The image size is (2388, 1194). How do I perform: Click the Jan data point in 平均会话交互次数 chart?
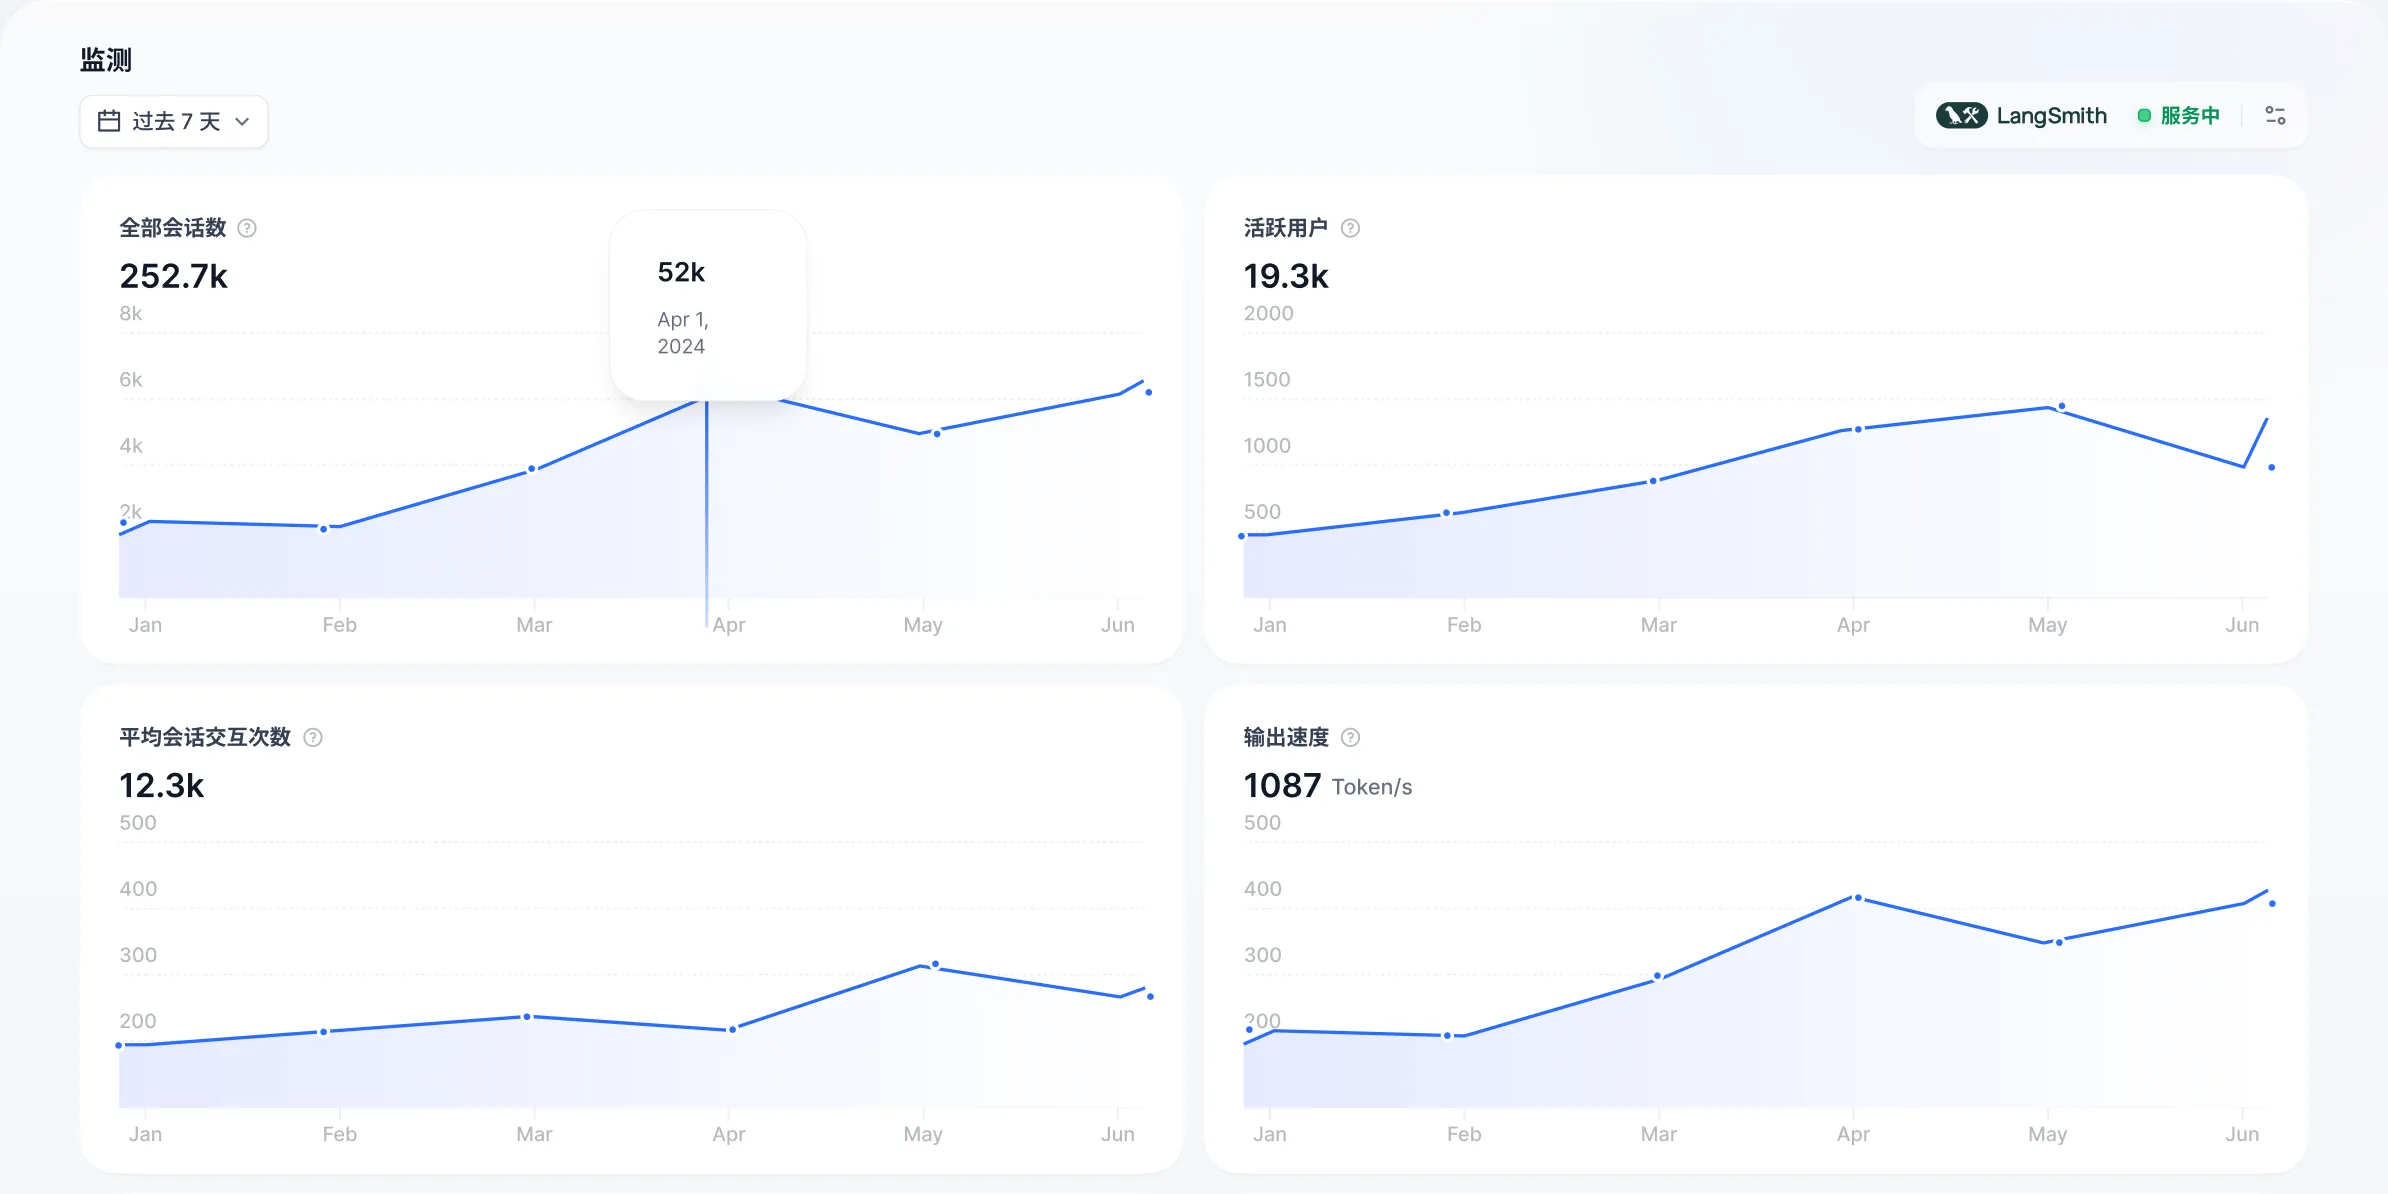tap(119, 1046)
